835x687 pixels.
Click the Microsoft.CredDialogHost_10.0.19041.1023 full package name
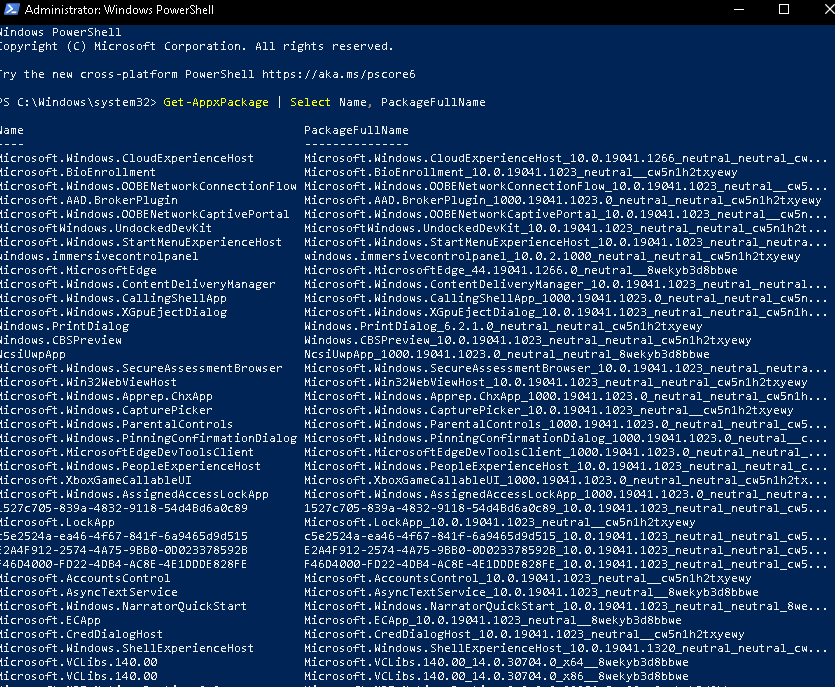pos(524,634)
